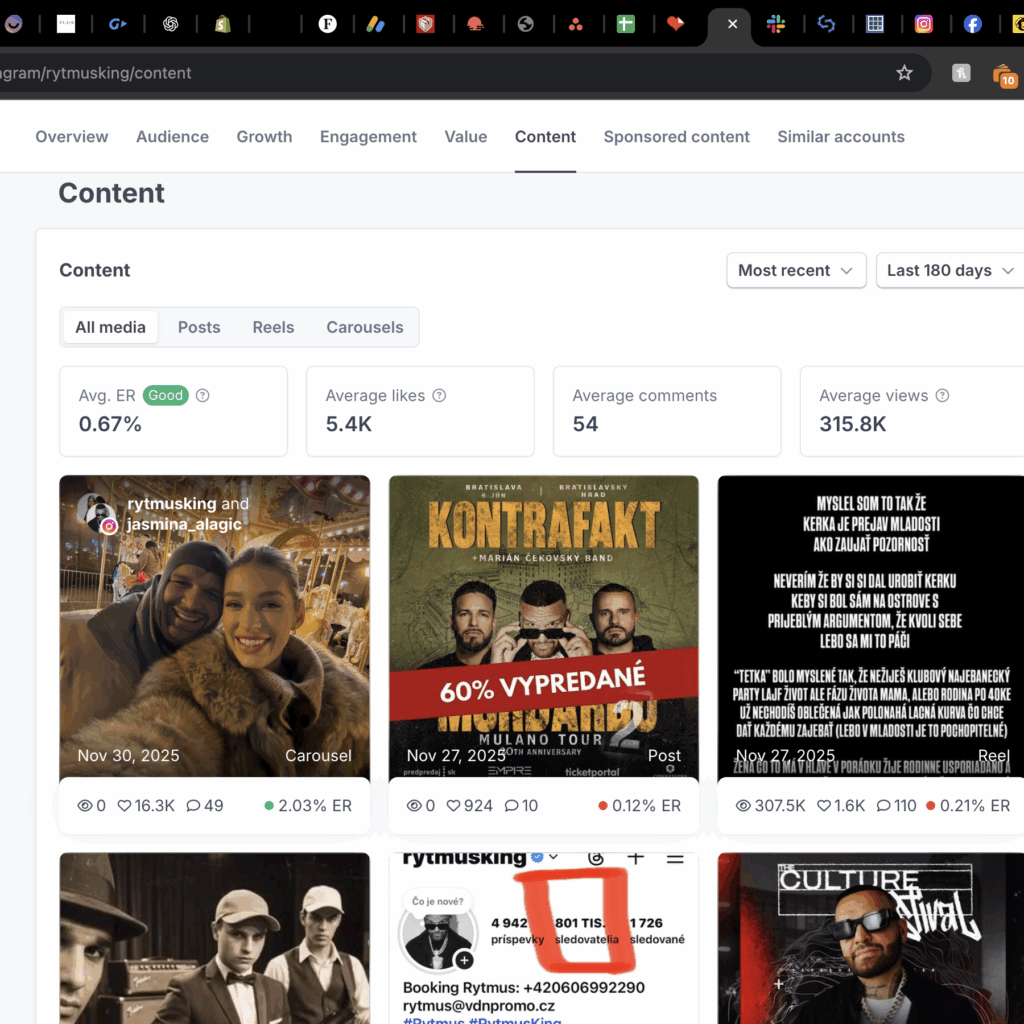Screen dimensions: 1024x1024
Task: Click the extension icon with 10 badge
Action: [x=1003, y=74]
